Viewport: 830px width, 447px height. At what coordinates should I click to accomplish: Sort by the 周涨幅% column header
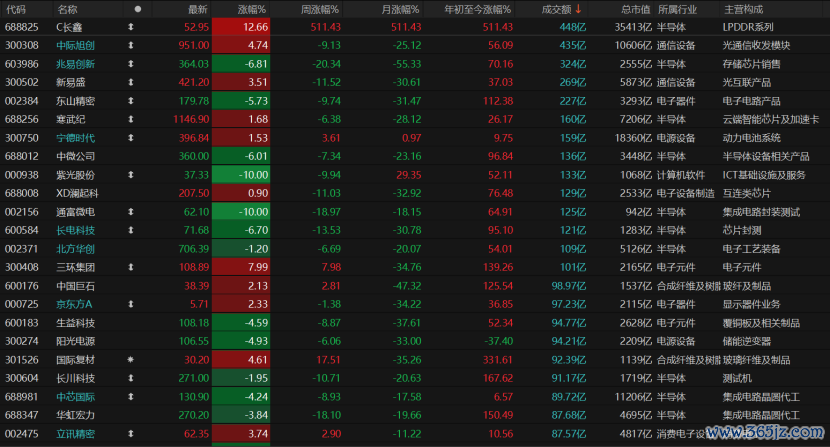point(319,10)
